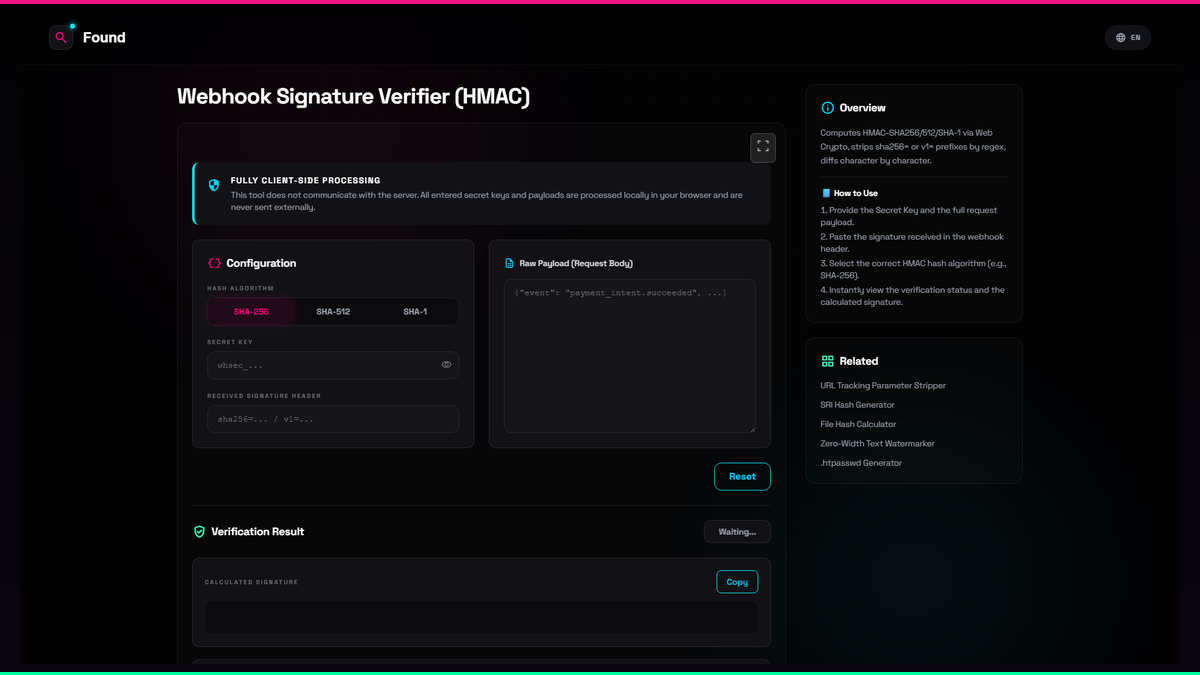Click into the Raw Payload text area

coord(630,356)
